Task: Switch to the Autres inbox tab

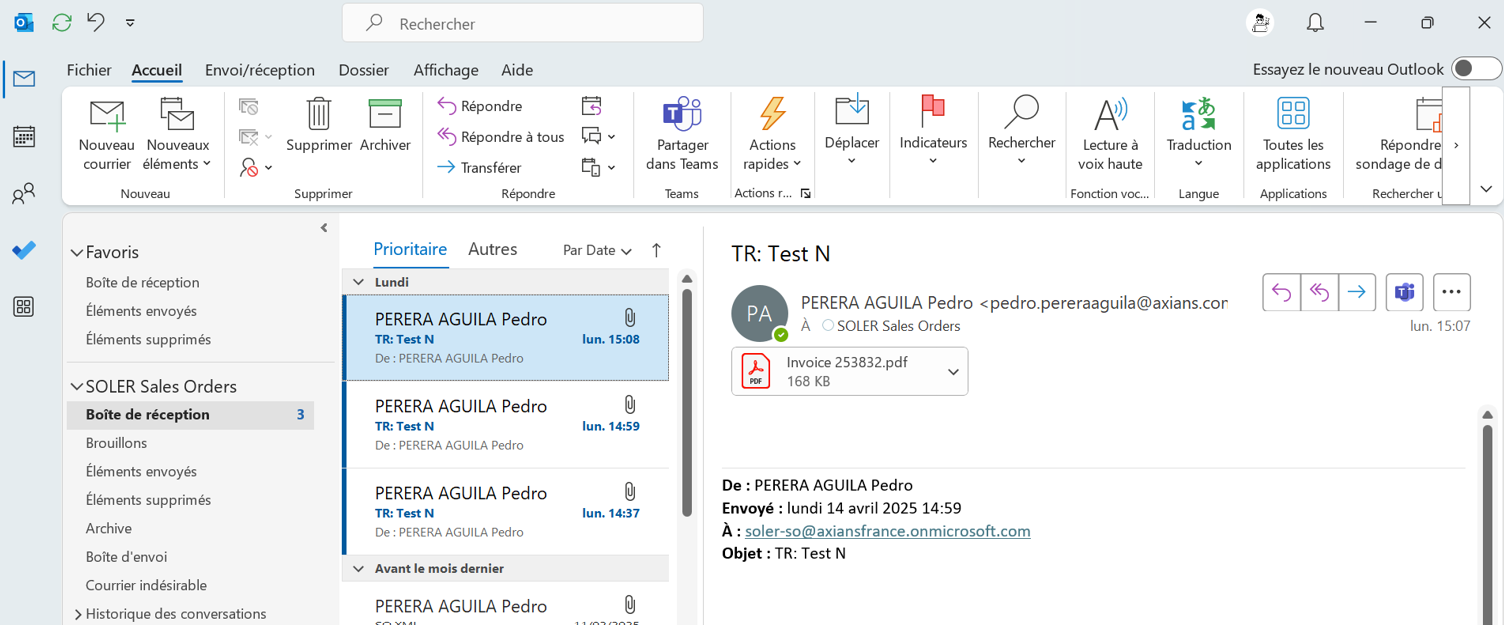Action: click(x=492, y=249)
